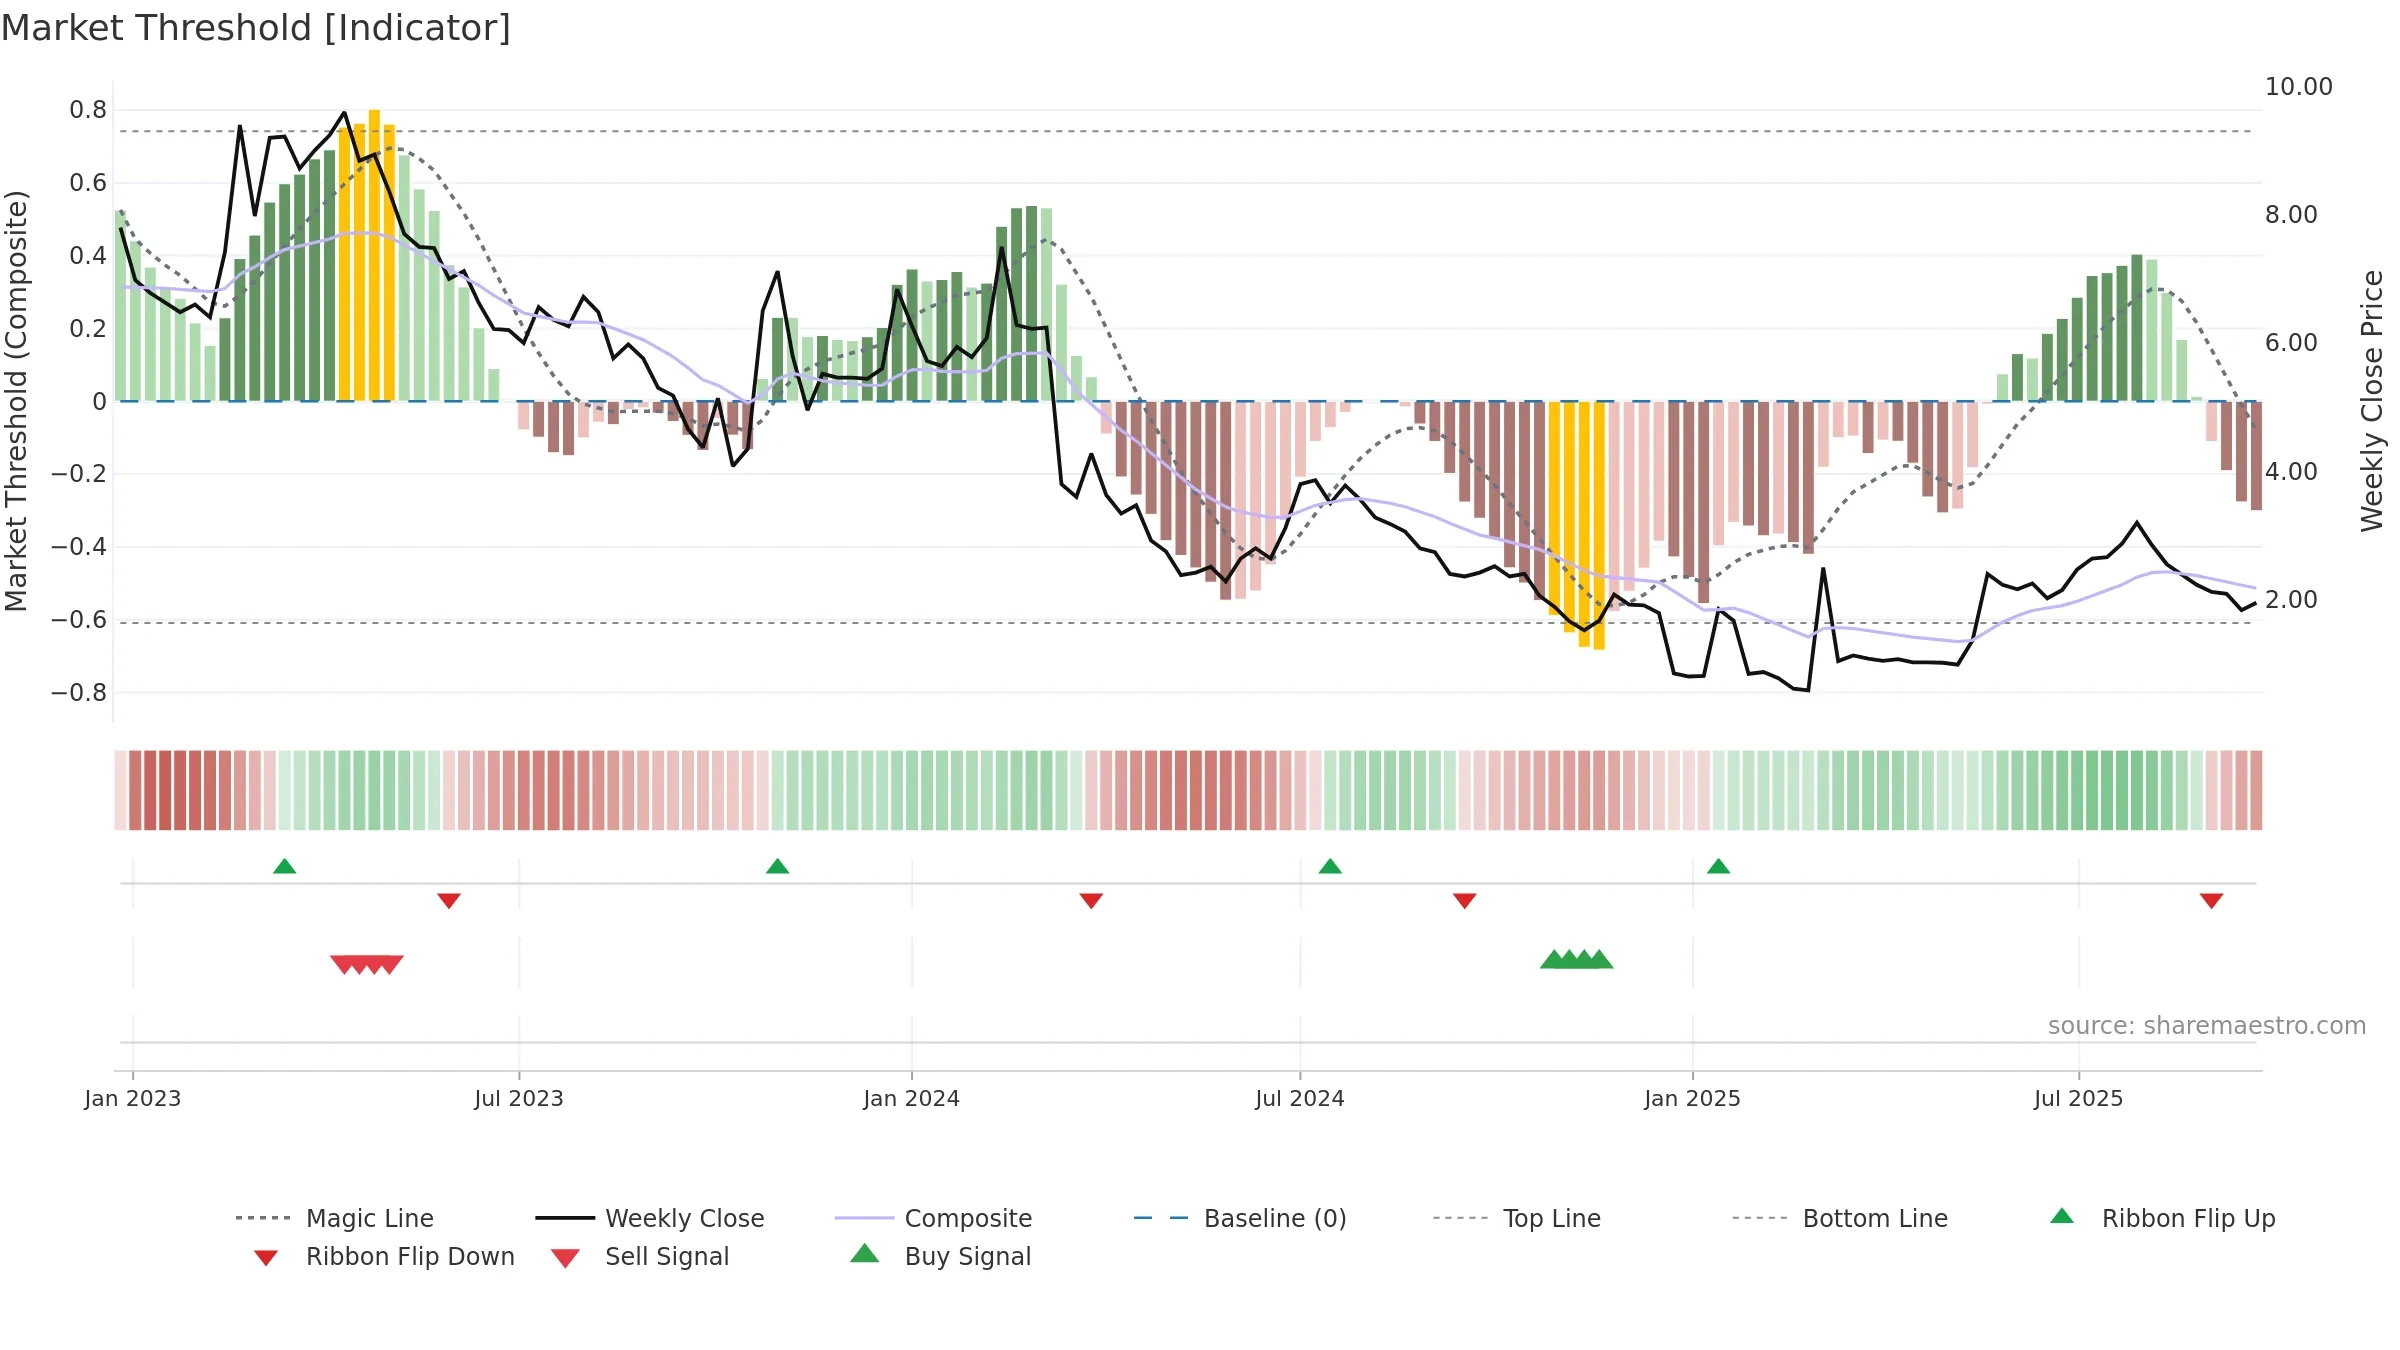The image size is (2400, 1350).
Task: Click the ribbon flip up marker just after Jul 2024
Action: click(1330, 866)
